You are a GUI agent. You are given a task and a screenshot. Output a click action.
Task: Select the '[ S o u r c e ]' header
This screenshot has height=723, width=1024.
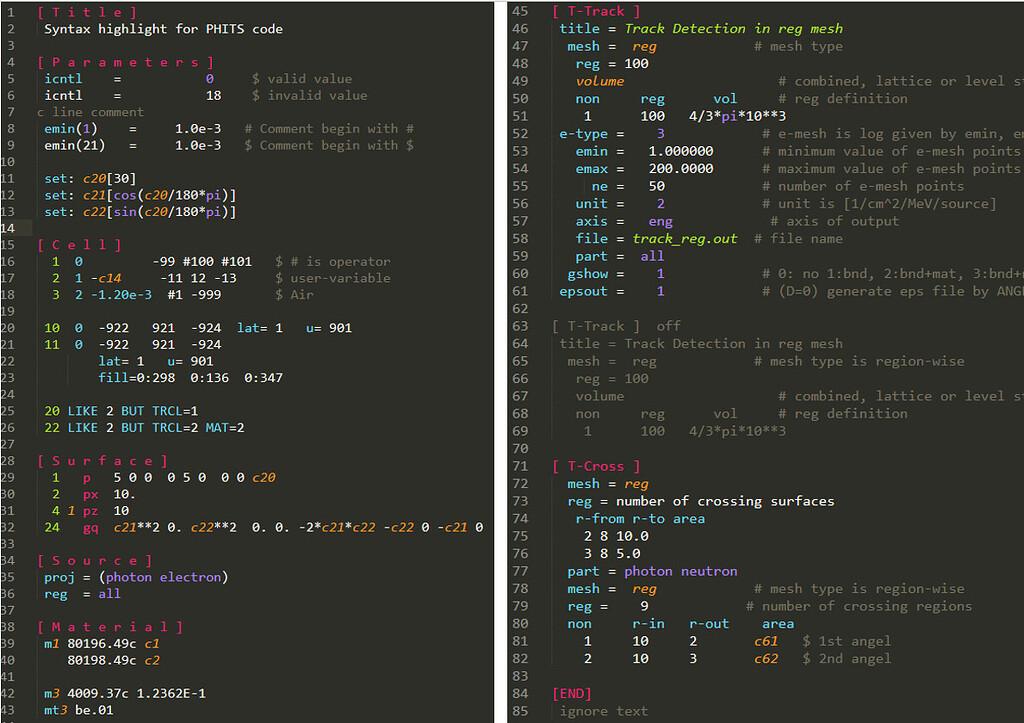[95, 561]
